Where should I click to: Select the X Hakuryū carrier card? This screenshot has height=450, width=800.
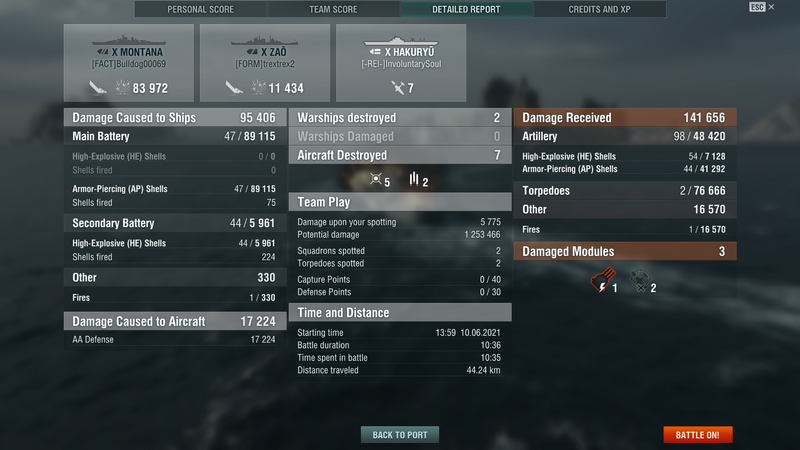(401, 63)
